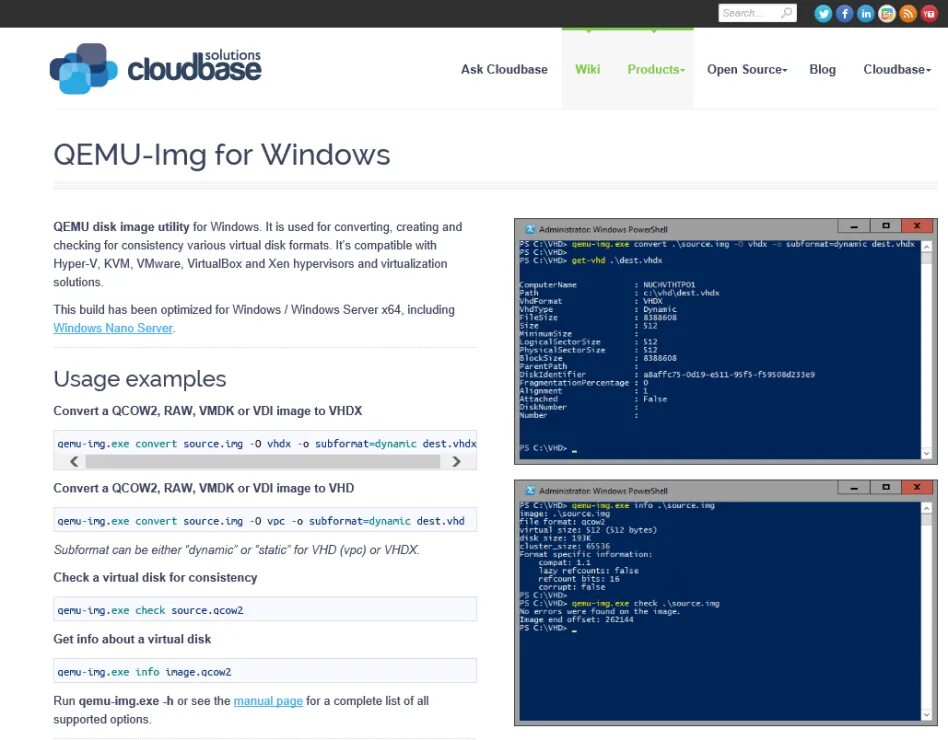This screenshot has width=948, height=740.
Task: Close the top PowerShell window
Action: point(917,226)
